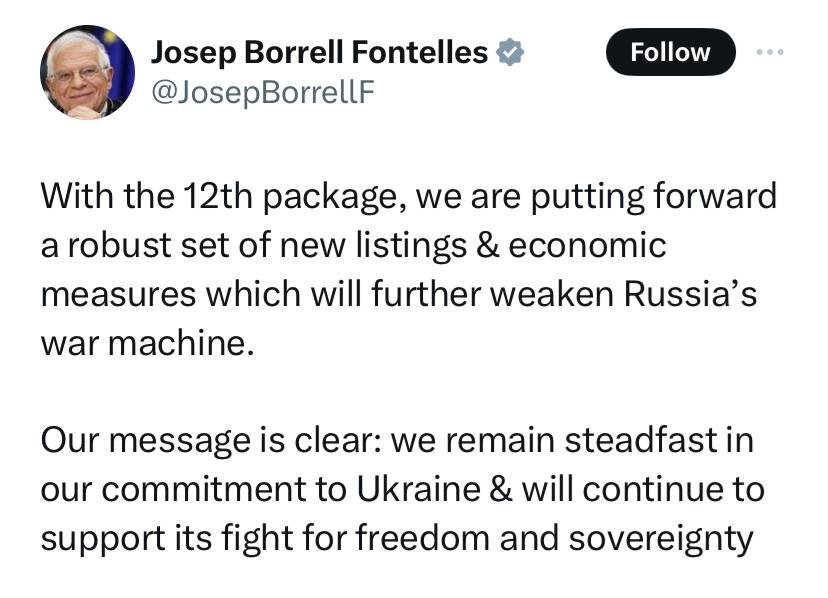Click the paragraph starting 'Our message is clear'

coord(402,489)
